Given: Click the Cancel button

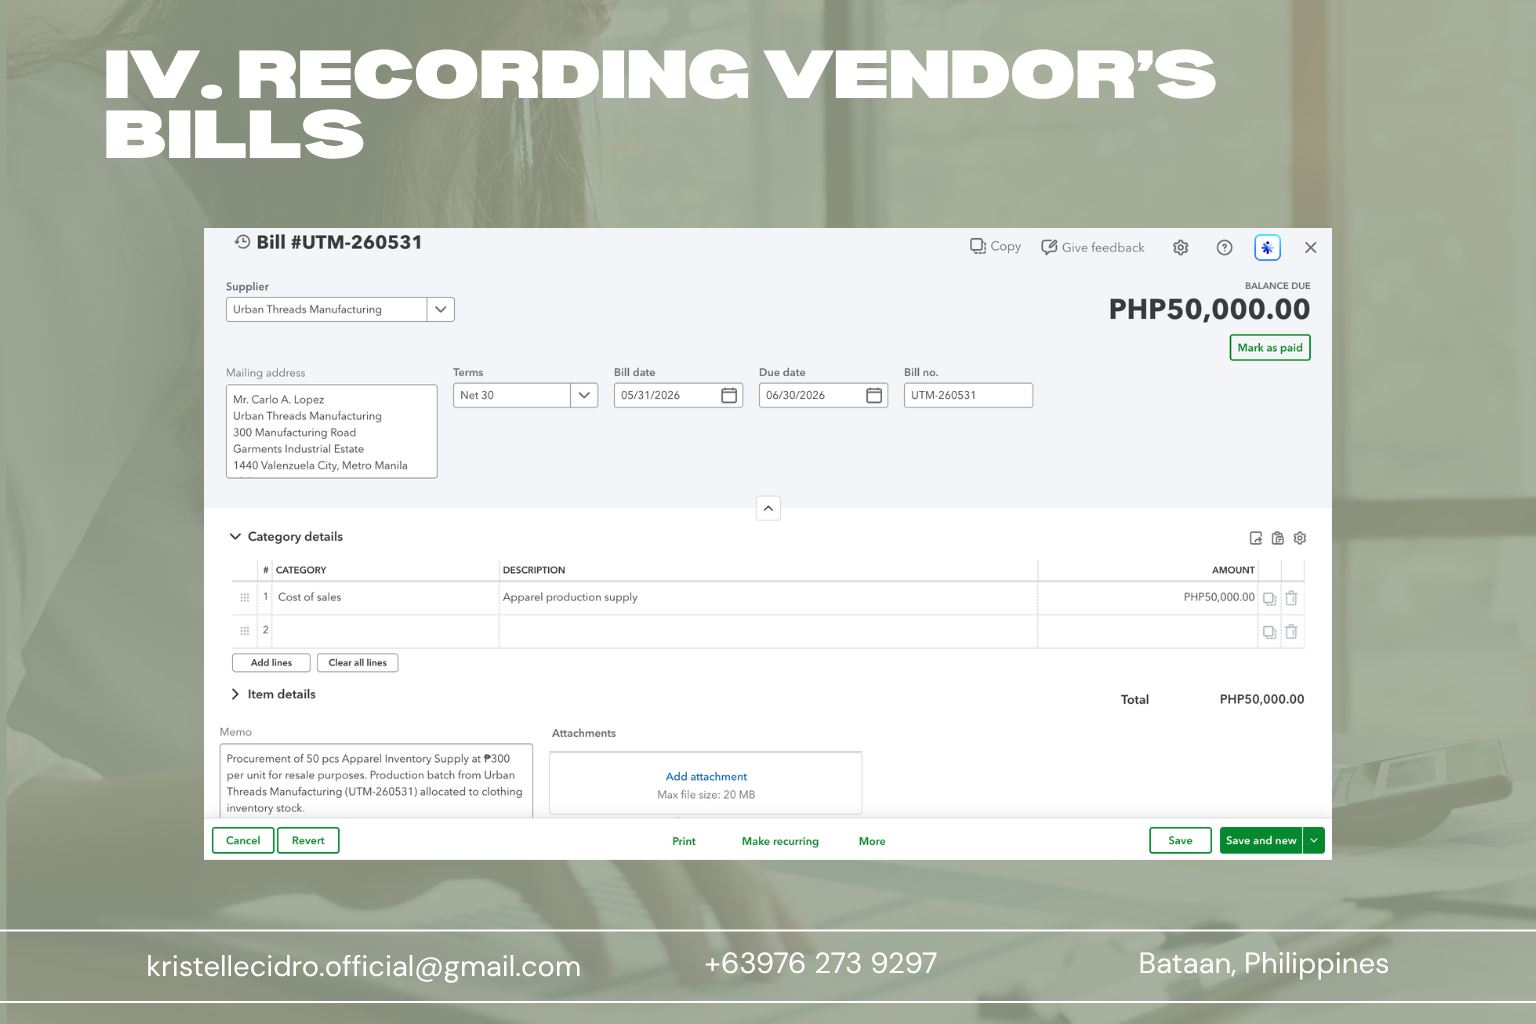Looking at the screenshot, I should [243, 841].
